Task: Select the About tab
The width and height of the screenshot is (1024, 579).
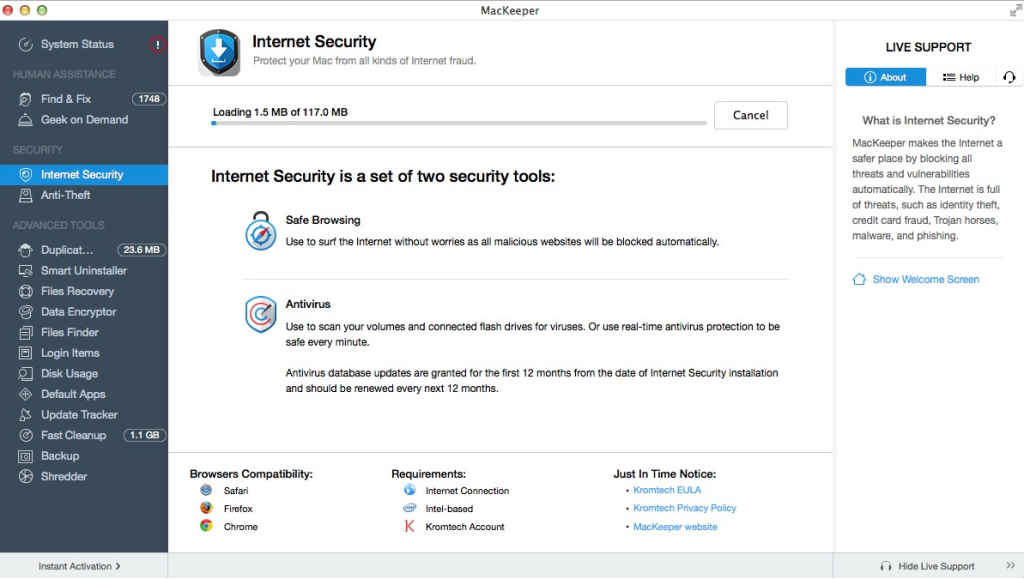Action: tap(885, 76)
